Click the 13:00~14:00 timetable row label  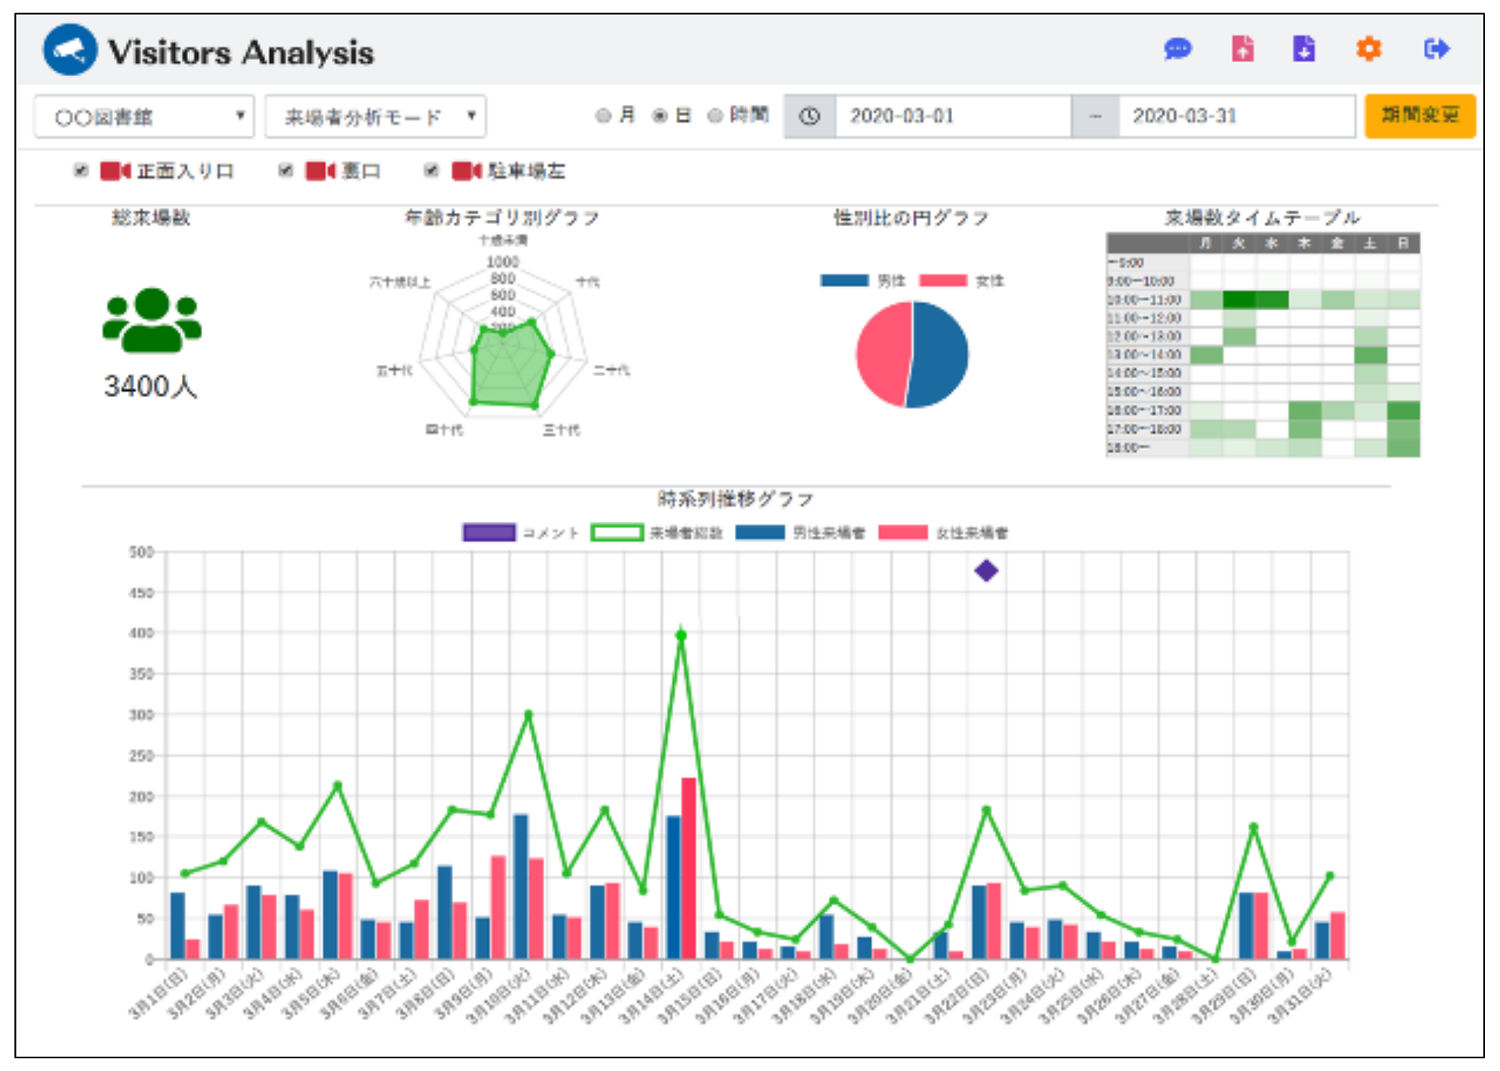coord(1145,355)
